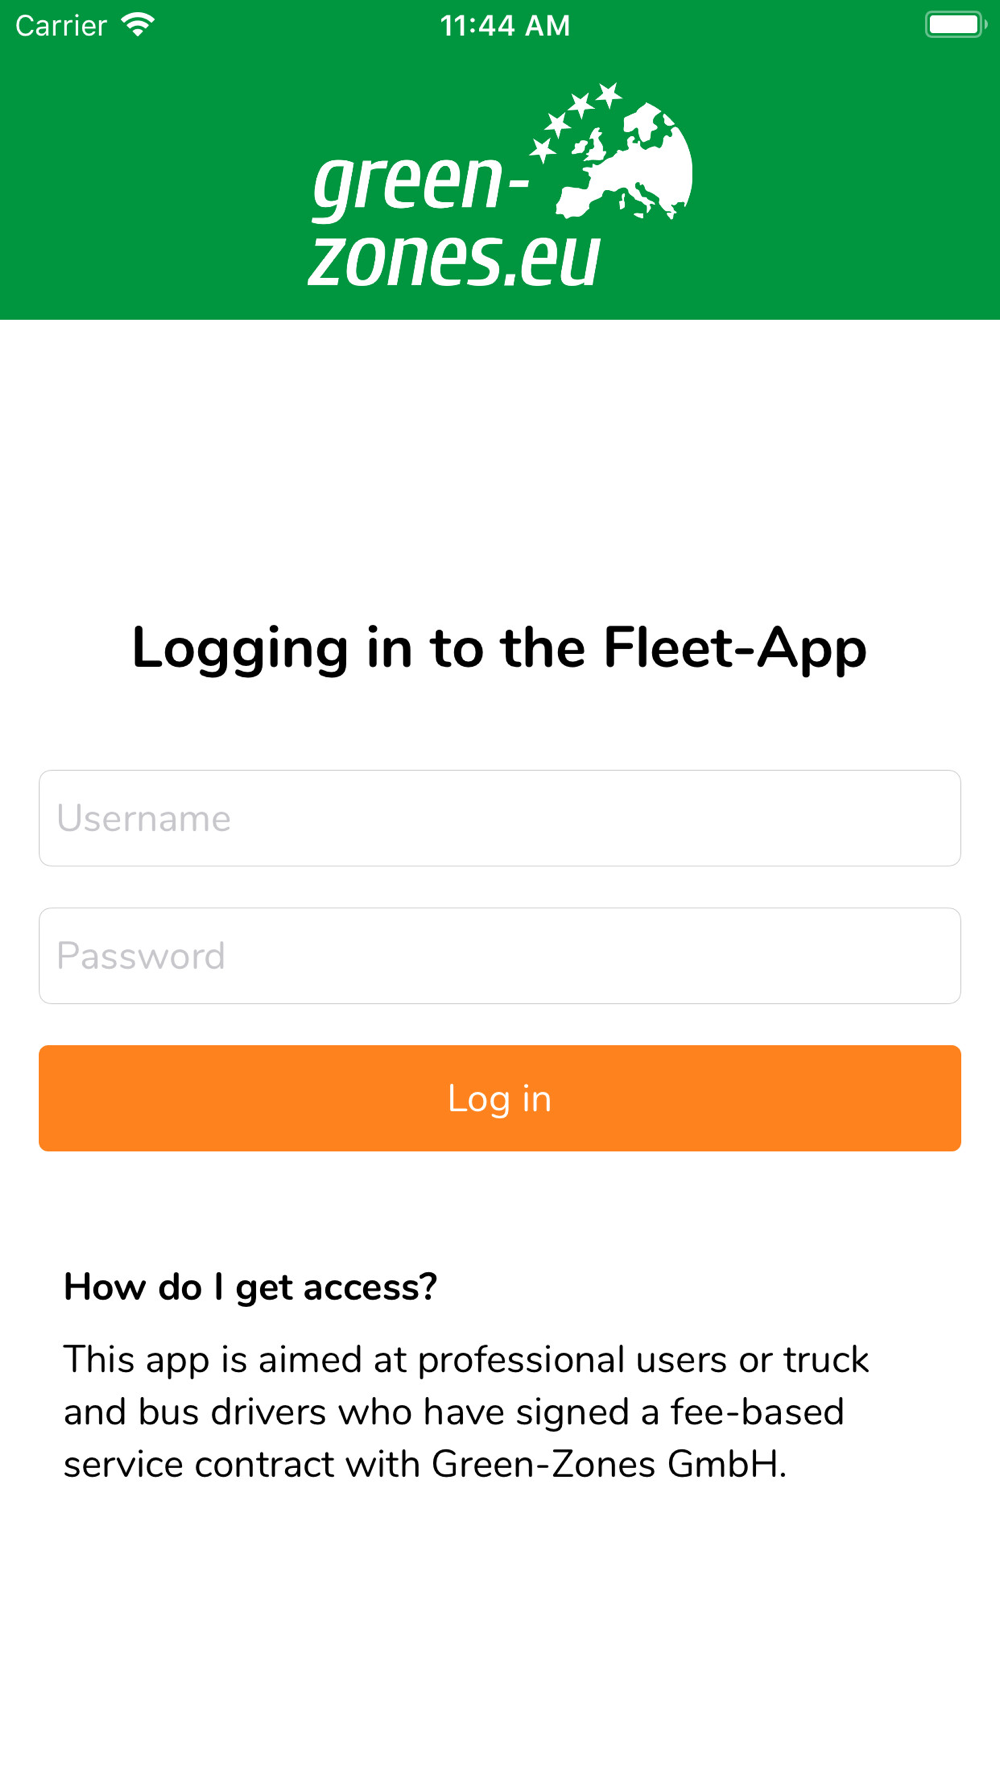
Task: Focus the Username input field
Action: pos(500,818)
